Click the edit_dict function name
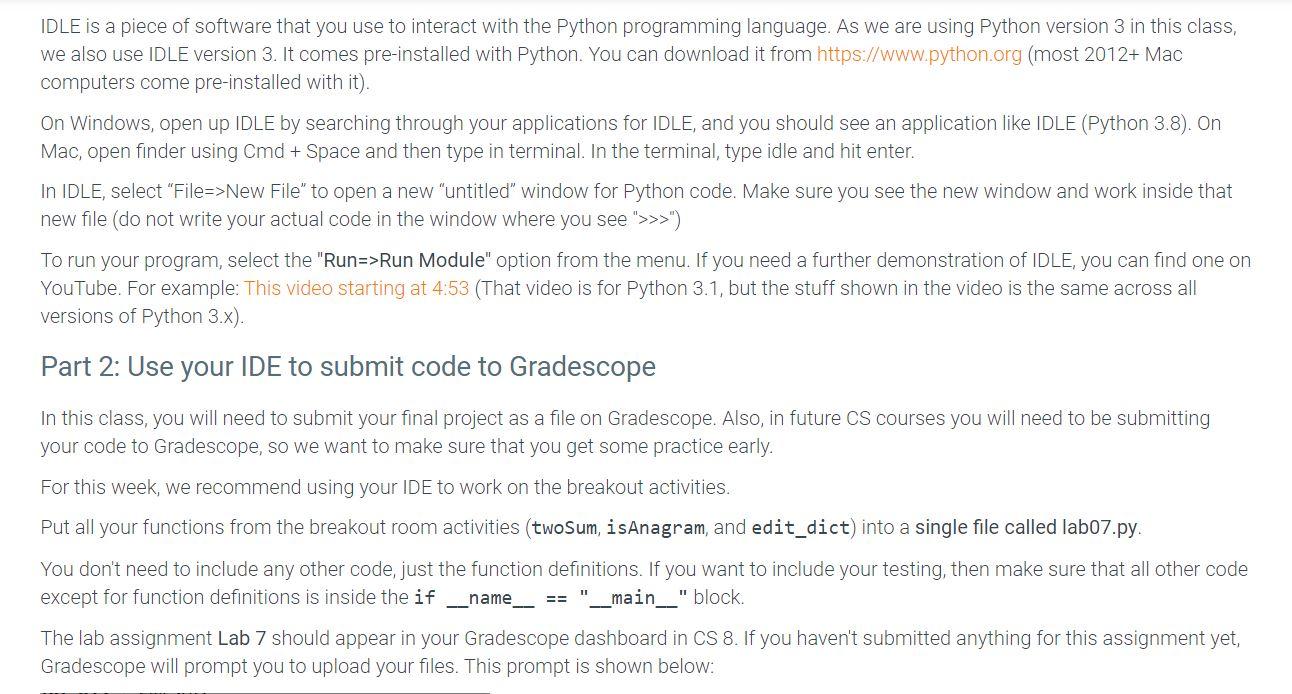The height and width of the screenshot is (694, 1292). pos(800,527)
